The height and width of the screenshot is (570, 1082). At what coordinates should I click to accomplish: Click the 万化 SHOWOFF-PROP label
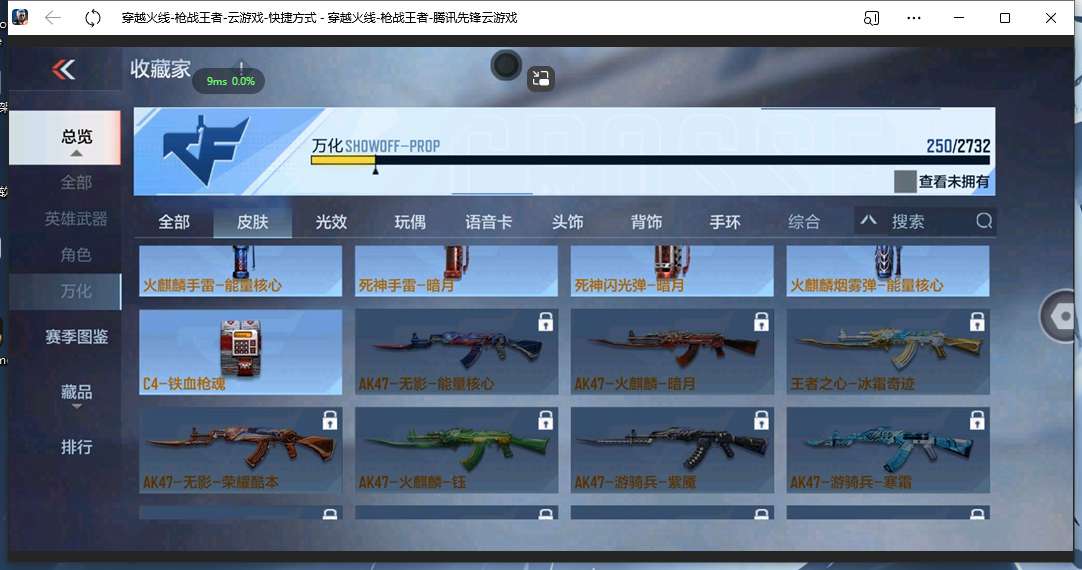click(375, 146)
